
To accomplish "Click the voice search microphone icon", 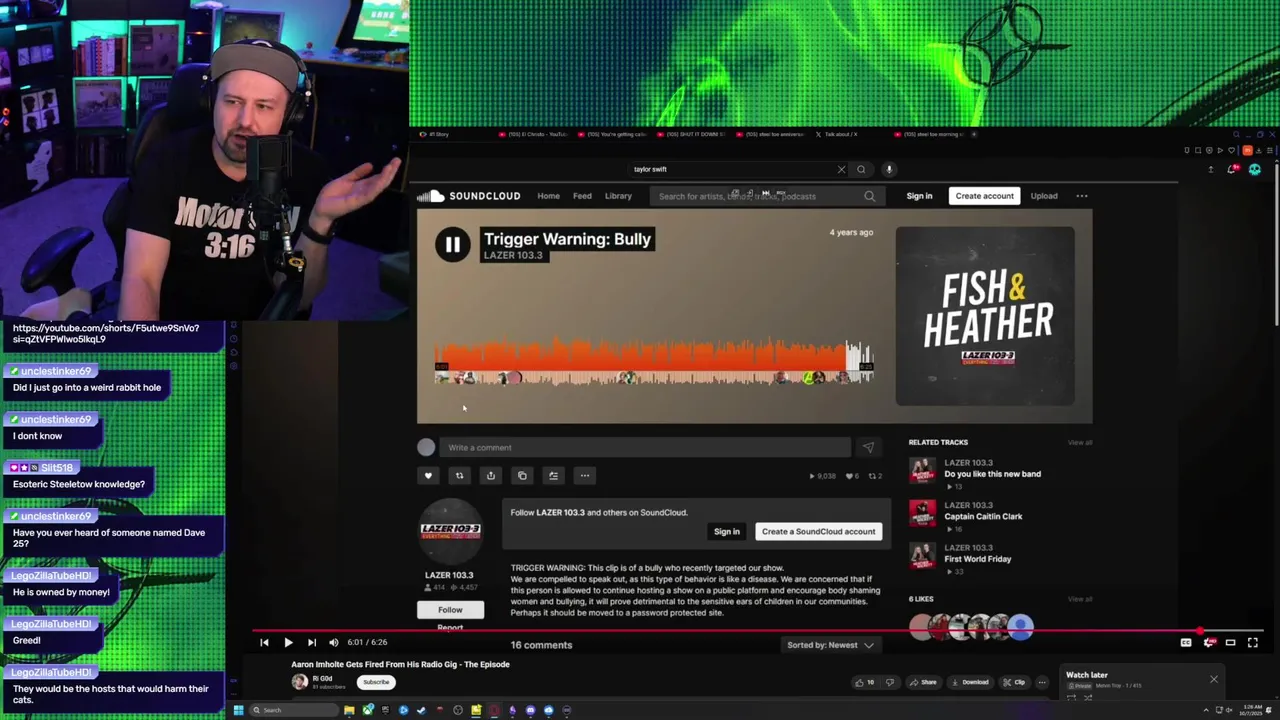I will [x=889, y=169].
